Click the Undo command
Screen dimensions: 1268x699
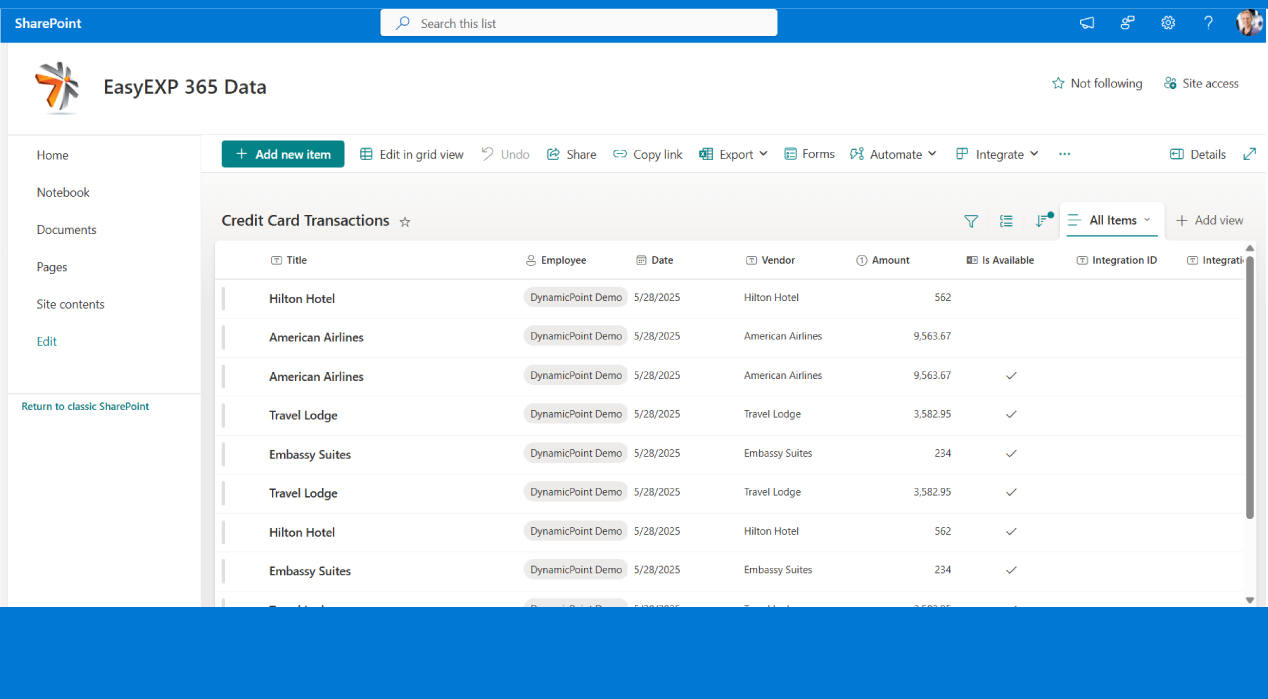click(x=505, y=154)
